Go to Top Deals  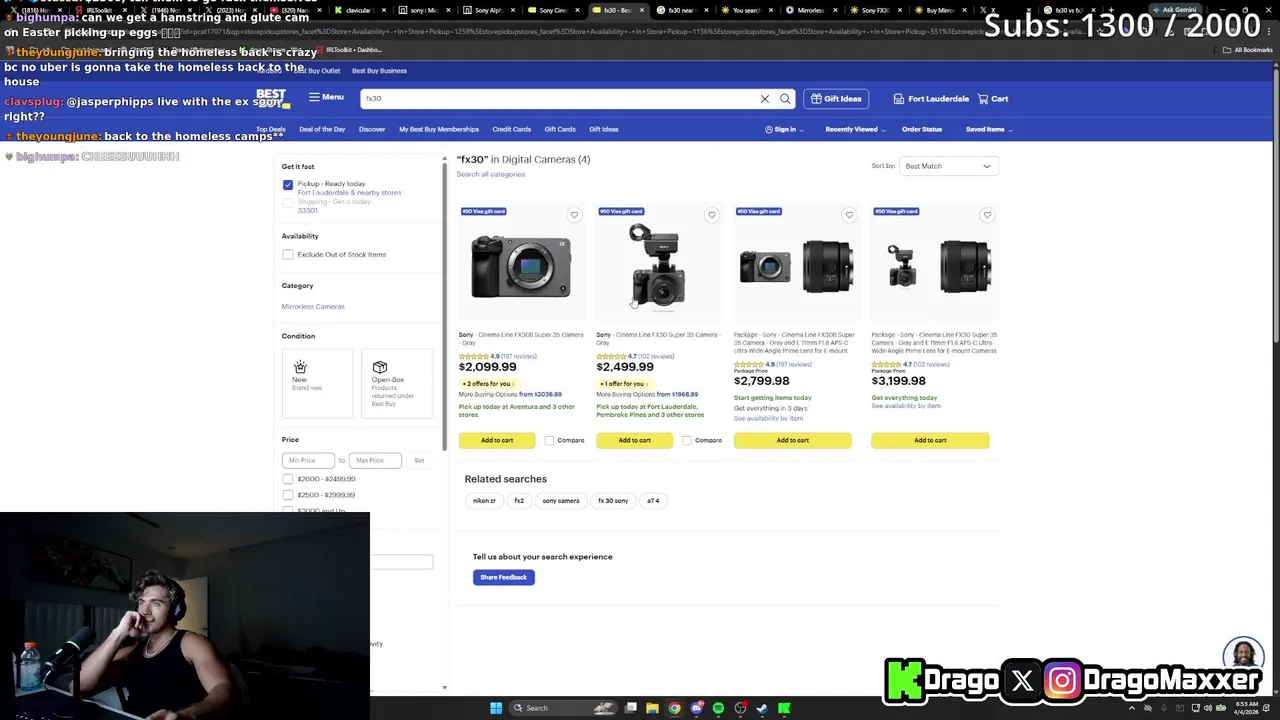(x=270, y=129)
